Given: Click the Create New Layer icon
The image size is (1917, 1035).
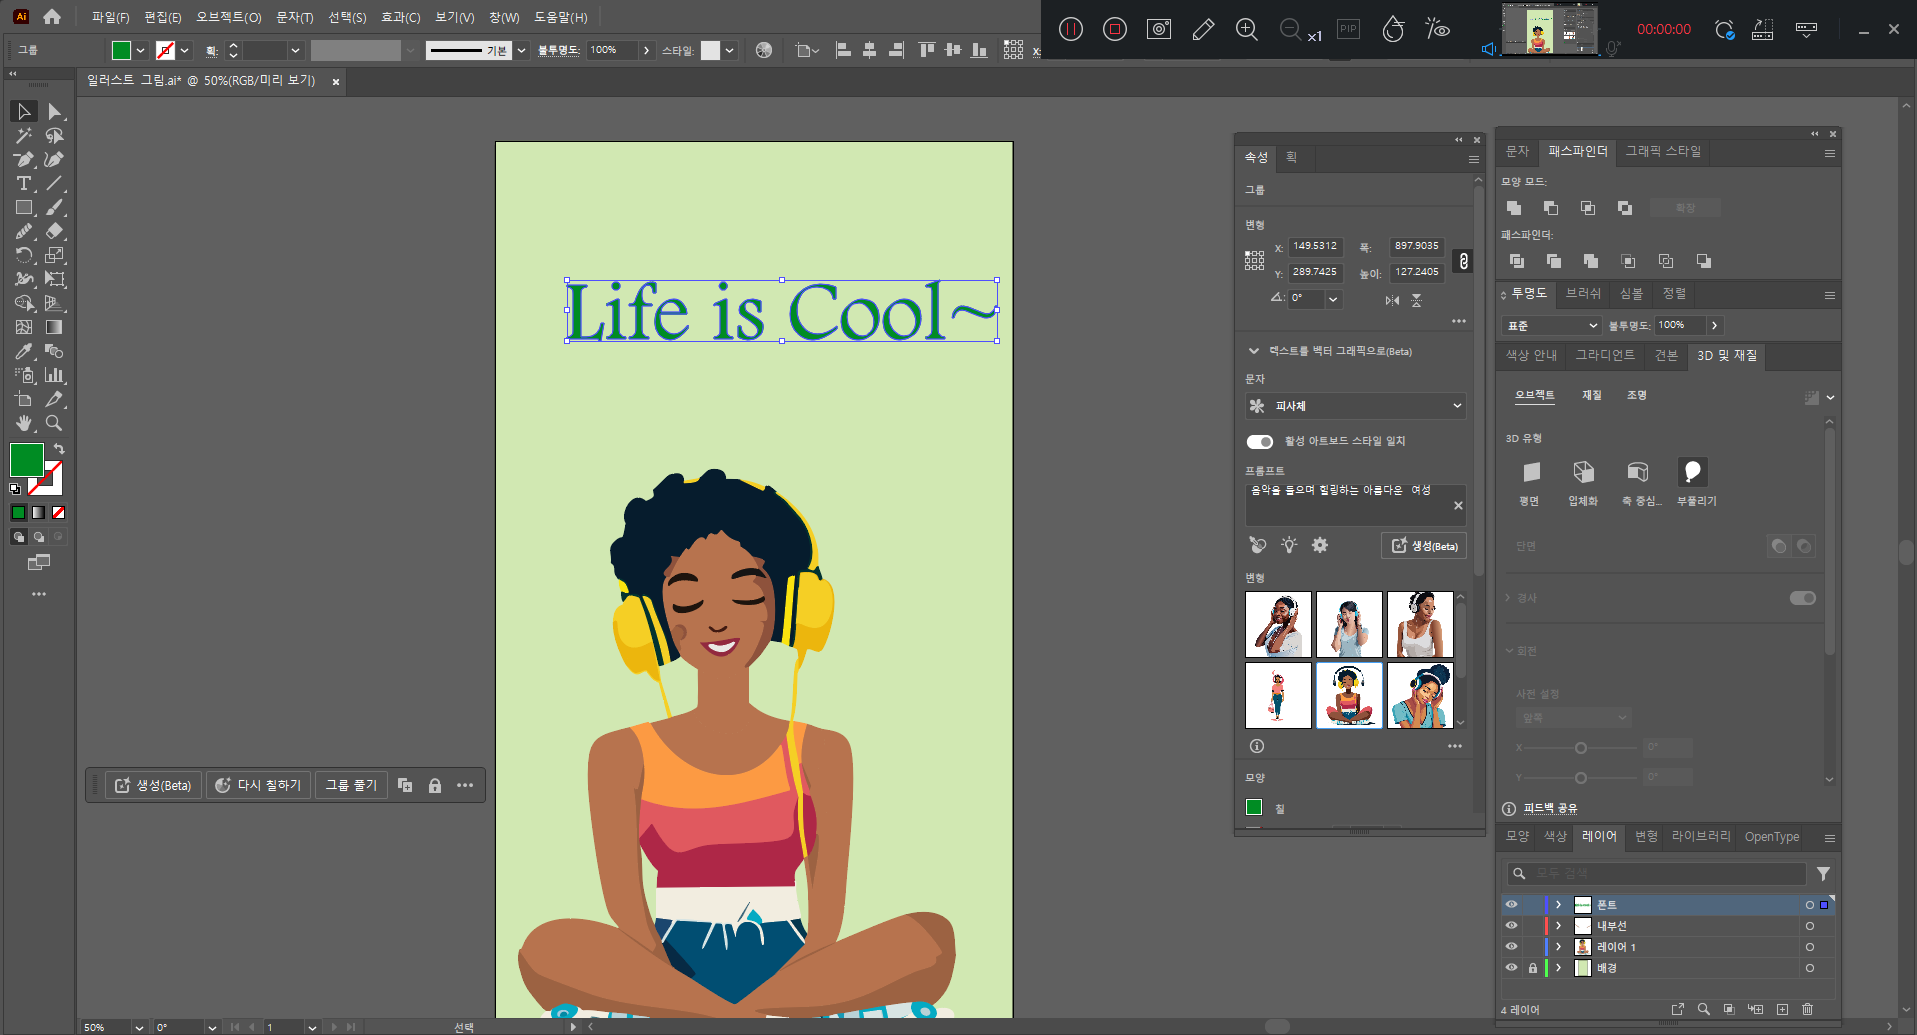Looking at the screenshot, I should [x=1782, y=1009].
